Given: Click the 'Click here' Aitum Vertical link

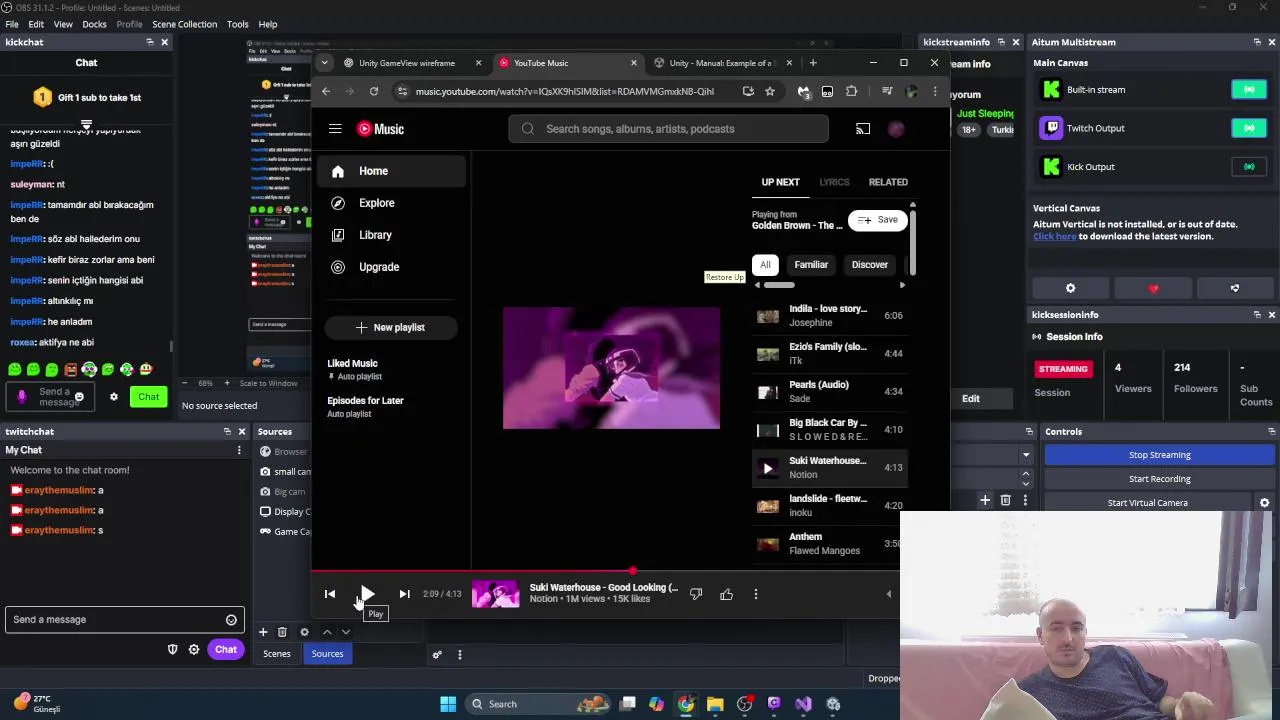Looking at the screenshot, I should click(1054, 237).
